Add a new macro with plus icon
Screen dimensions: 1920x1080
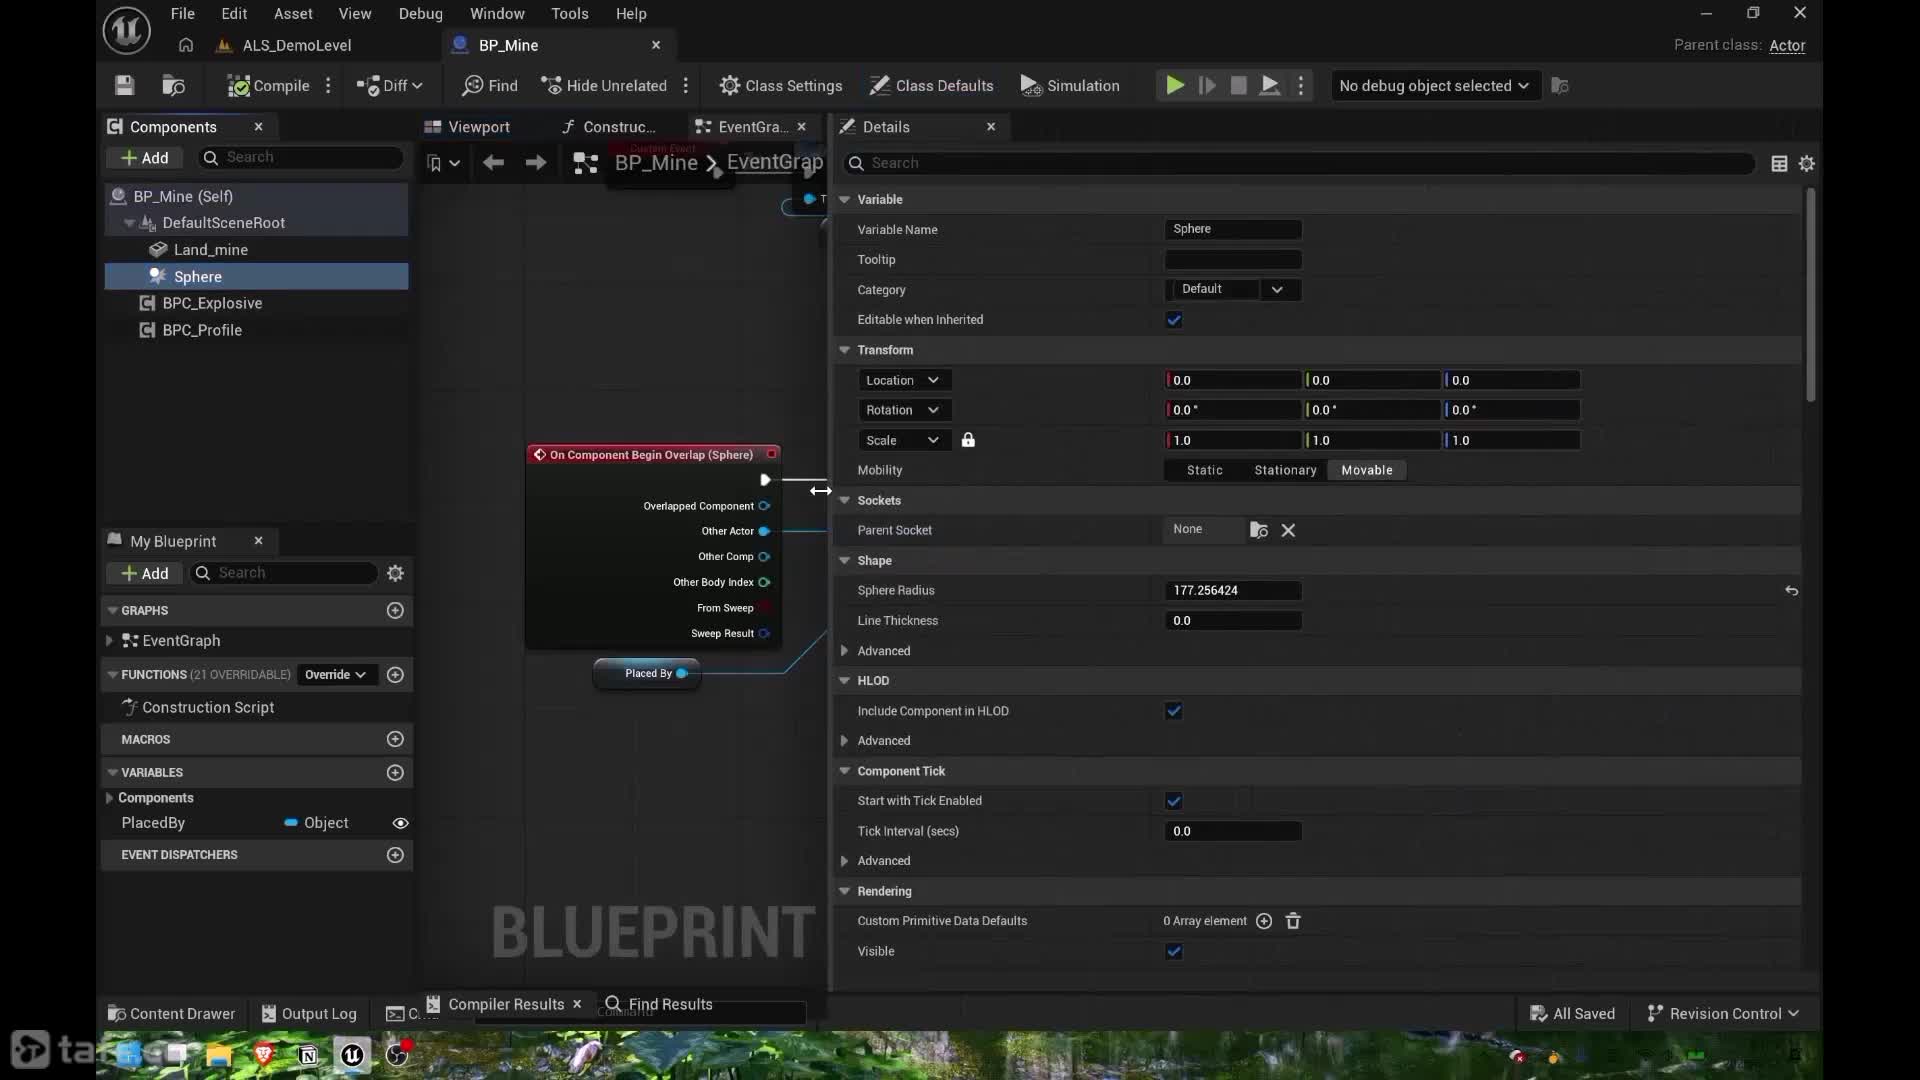[395, 740]
